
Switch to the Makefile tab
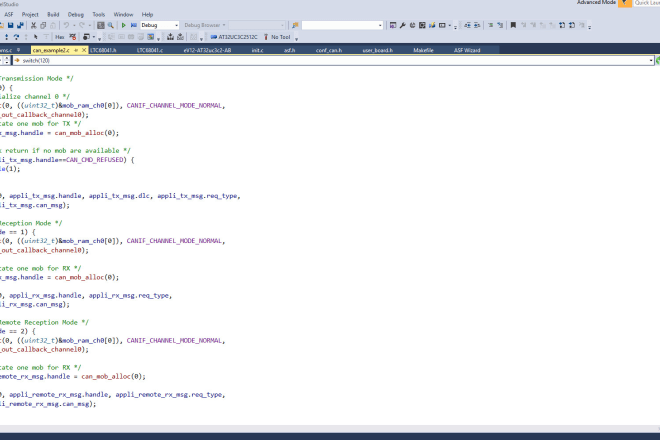(423, 50)
